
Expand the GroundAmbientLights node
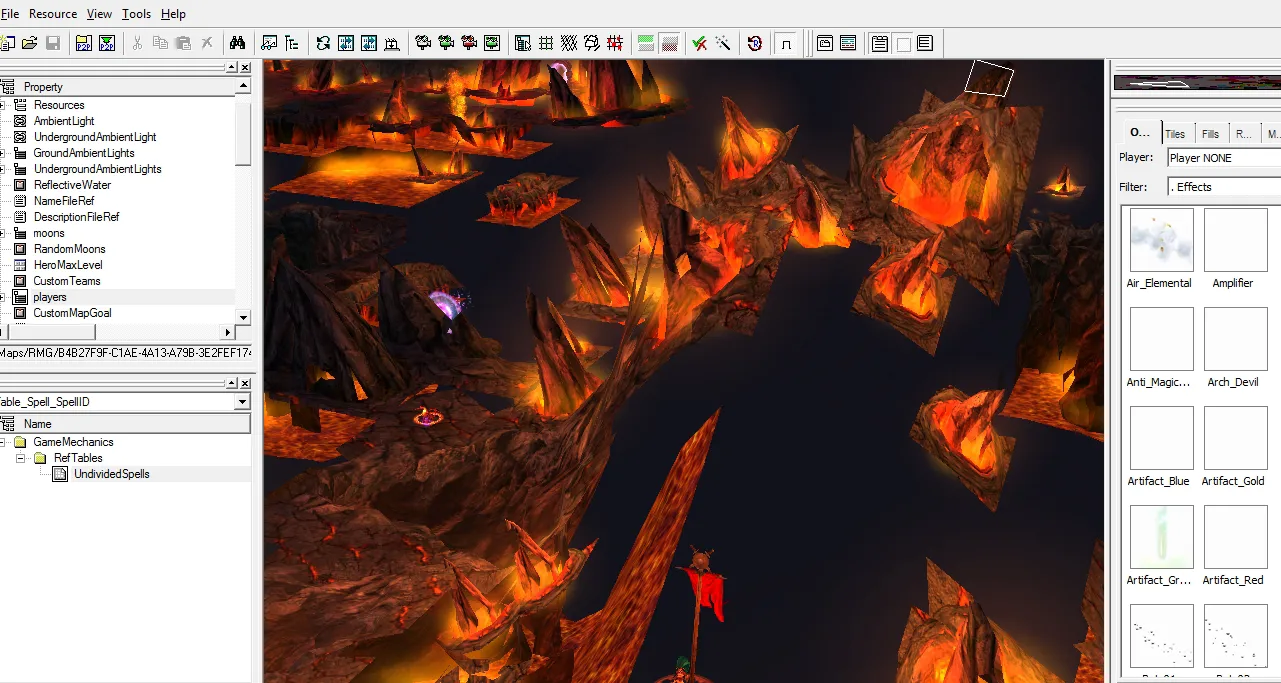[x=3, y=153]
